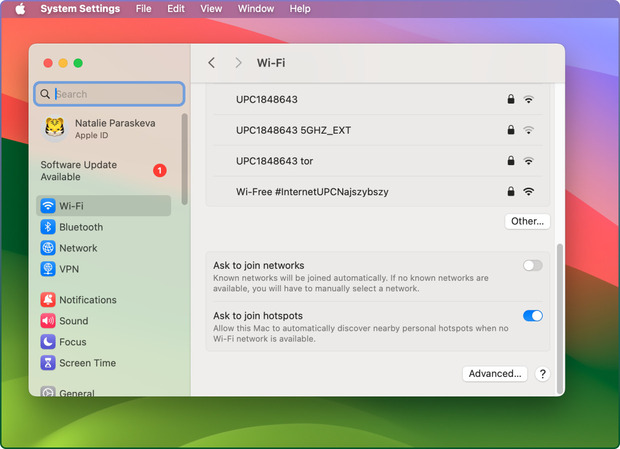
Task: Click the magnifying glass search icon
Action: coord(45,94)
